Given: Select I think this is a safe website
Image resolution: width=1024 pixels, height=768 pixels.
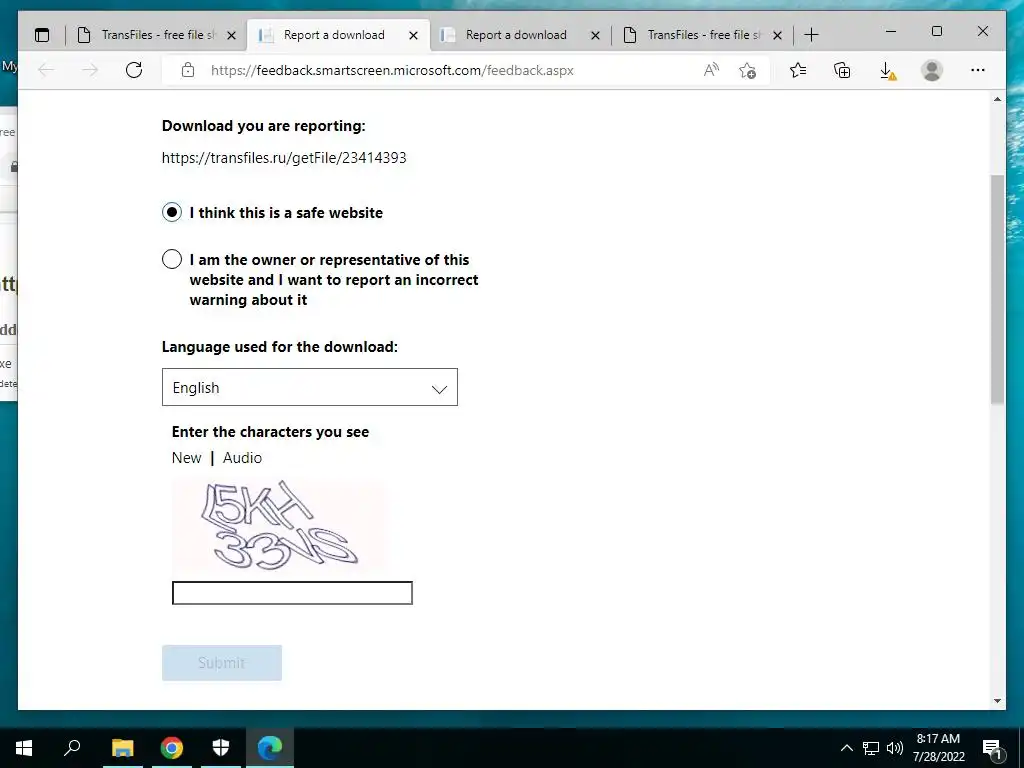Looking at the screenshot, I should [x=172, y=212].
